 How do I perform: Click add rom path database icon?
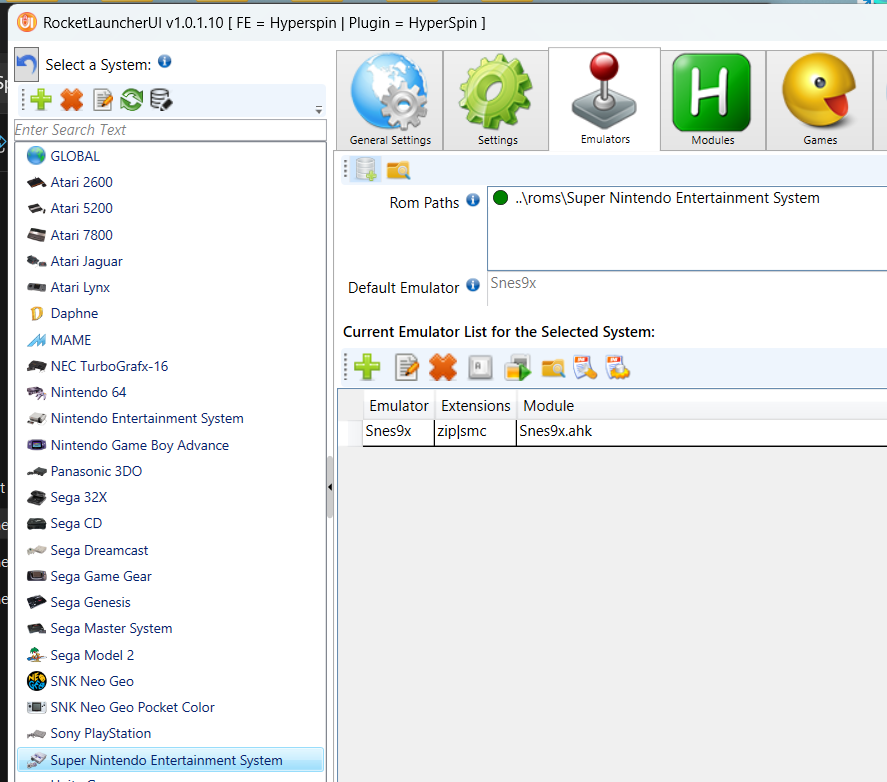pos(365,169)
